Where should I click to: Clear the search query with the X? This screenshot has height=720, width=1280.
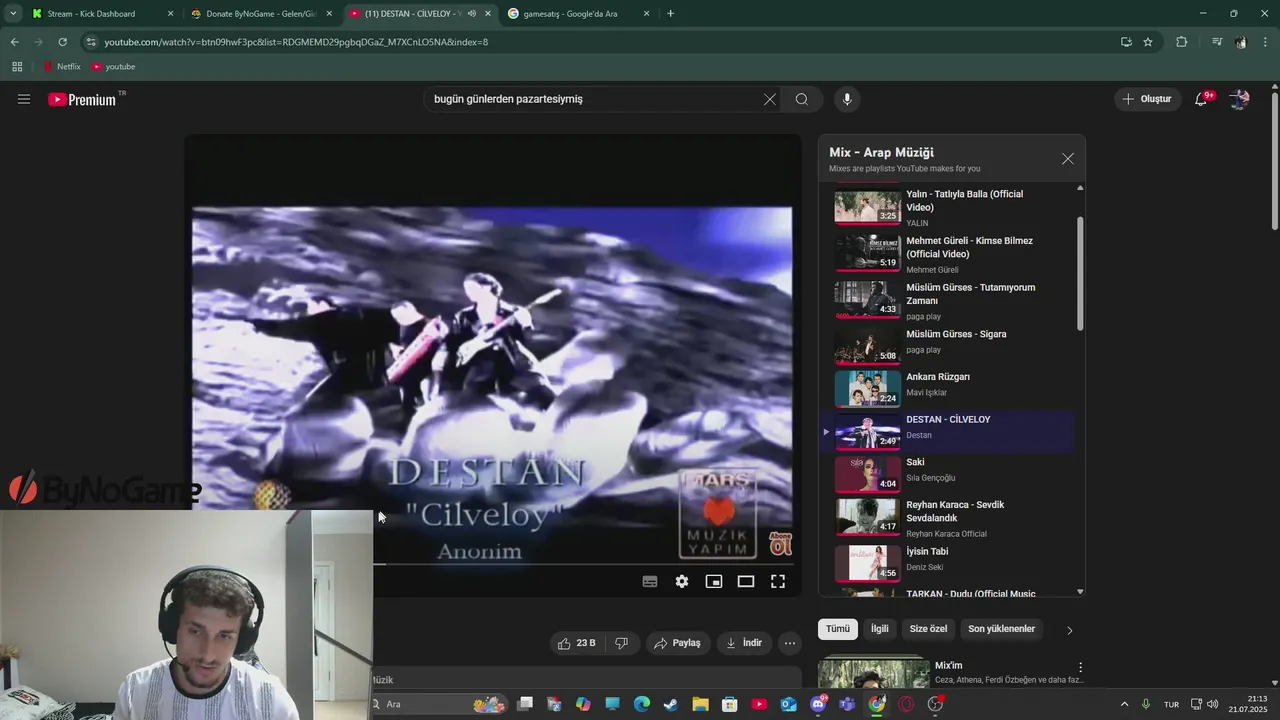[770, 99]
